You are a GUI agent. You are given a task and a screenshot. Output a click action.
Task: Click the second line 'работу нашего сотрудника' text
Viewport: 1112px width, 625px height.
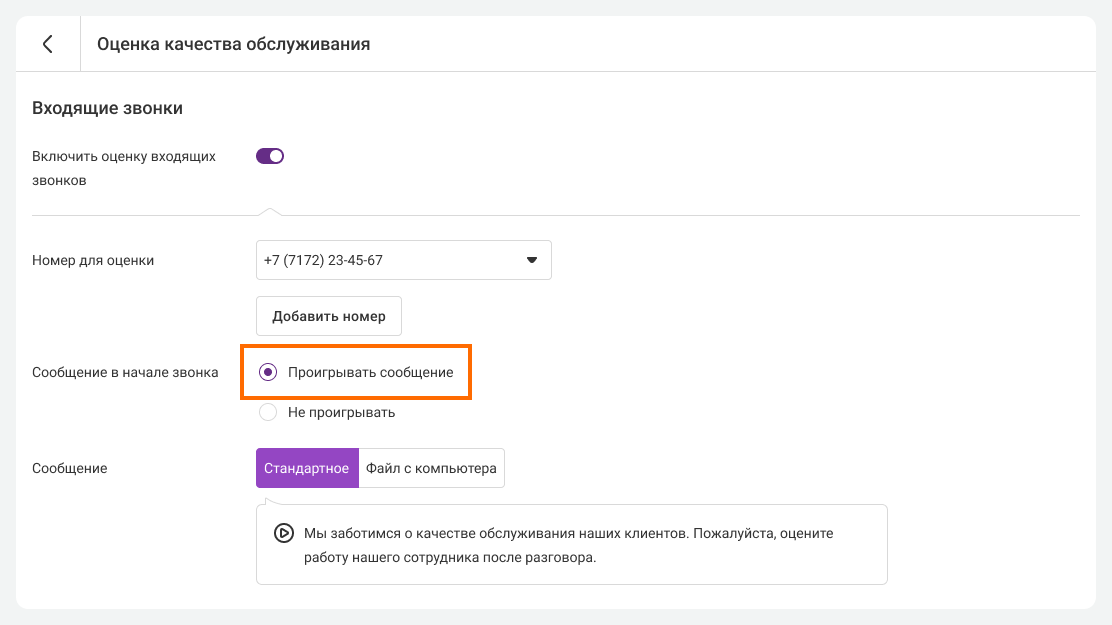tap(449, 558)
